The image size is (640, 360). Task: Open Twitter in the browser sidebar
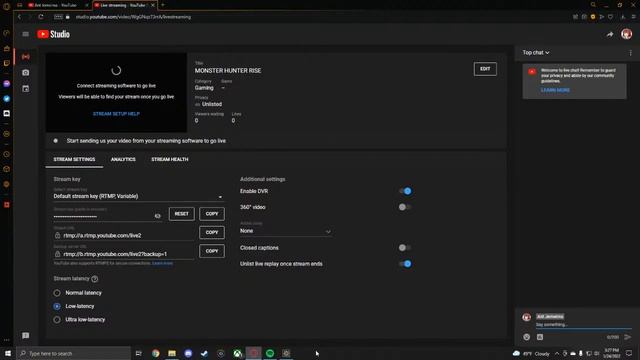pos(7,98)
